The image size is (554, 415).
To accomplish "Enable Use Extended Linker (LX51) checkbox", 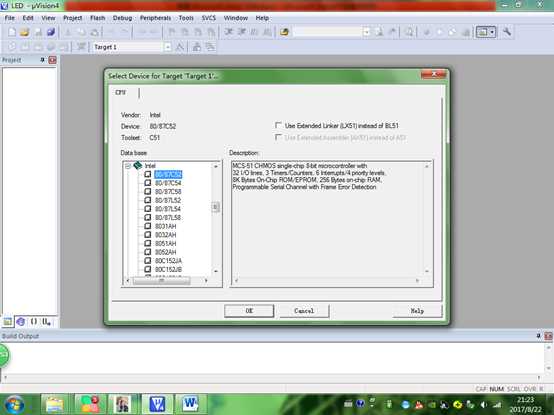I will [278, 125].
